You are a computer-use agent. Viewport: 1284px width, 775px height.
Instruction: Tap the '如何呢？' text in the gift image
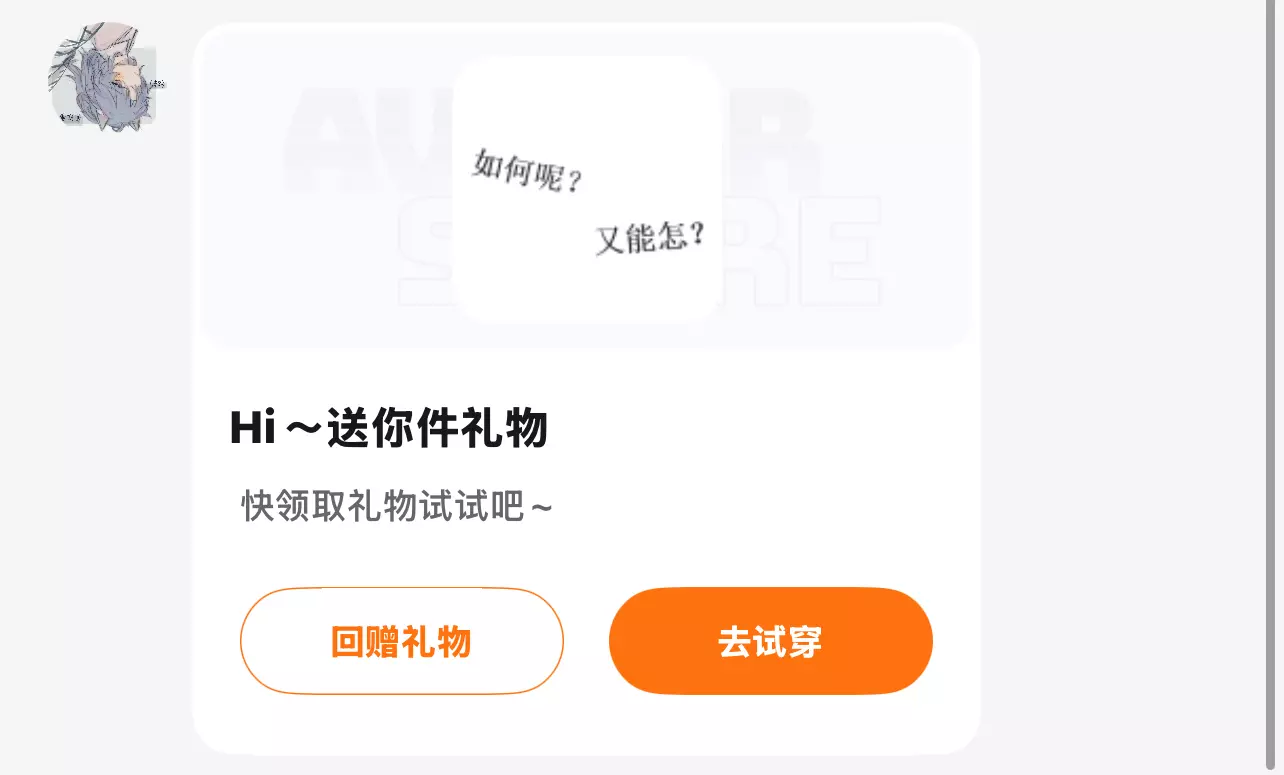click(x=527, y=172)
